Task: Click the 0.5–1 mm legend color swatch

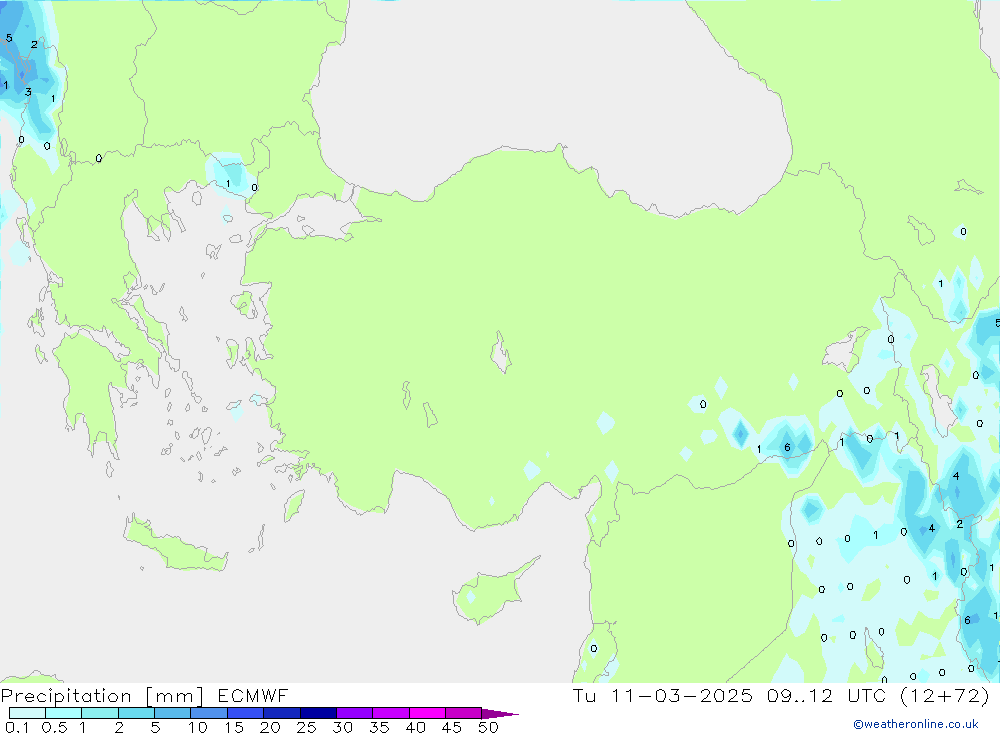Action: coord(63,713)
